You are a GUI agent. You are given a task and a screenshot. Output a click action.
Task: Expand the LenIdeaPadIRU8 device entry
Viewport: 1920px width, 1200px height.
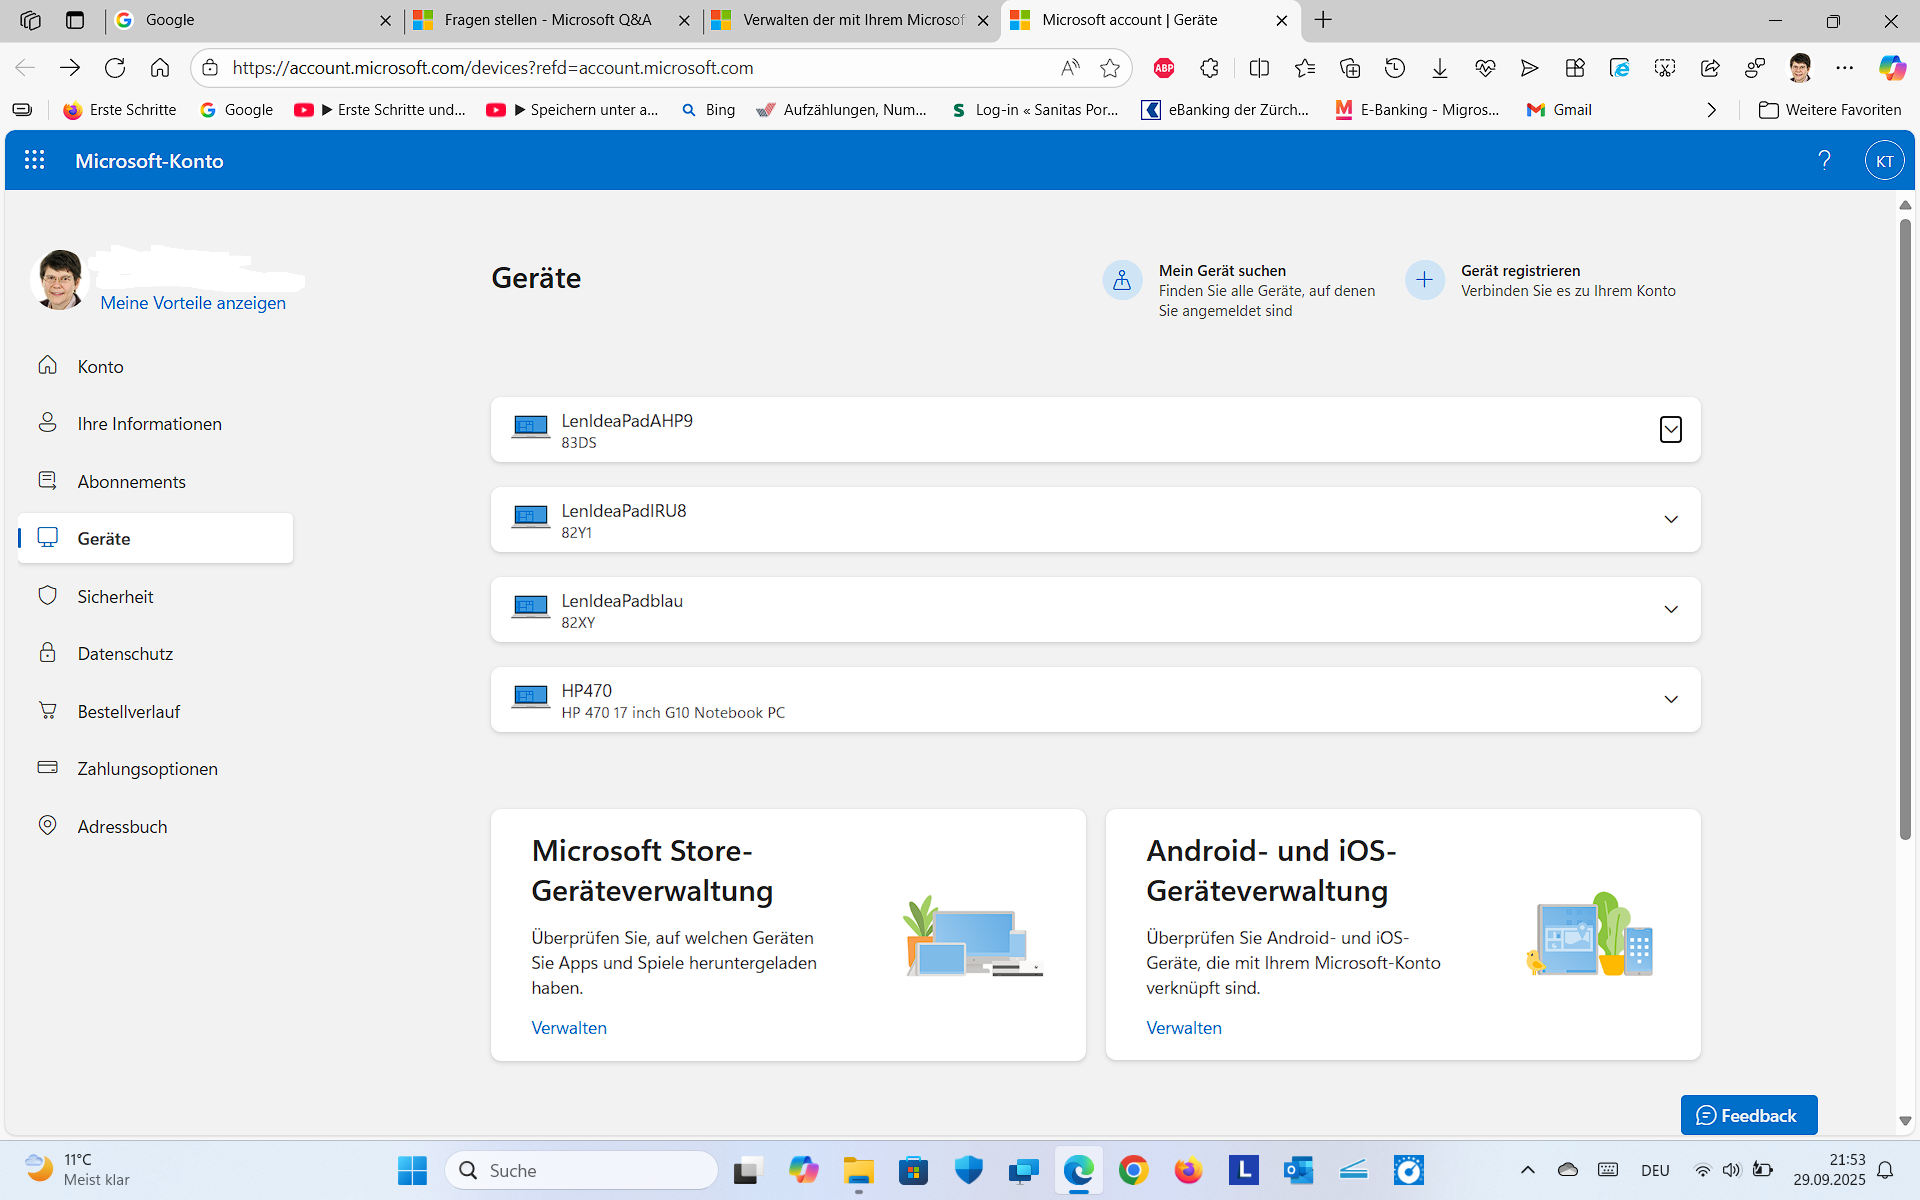1670,519
